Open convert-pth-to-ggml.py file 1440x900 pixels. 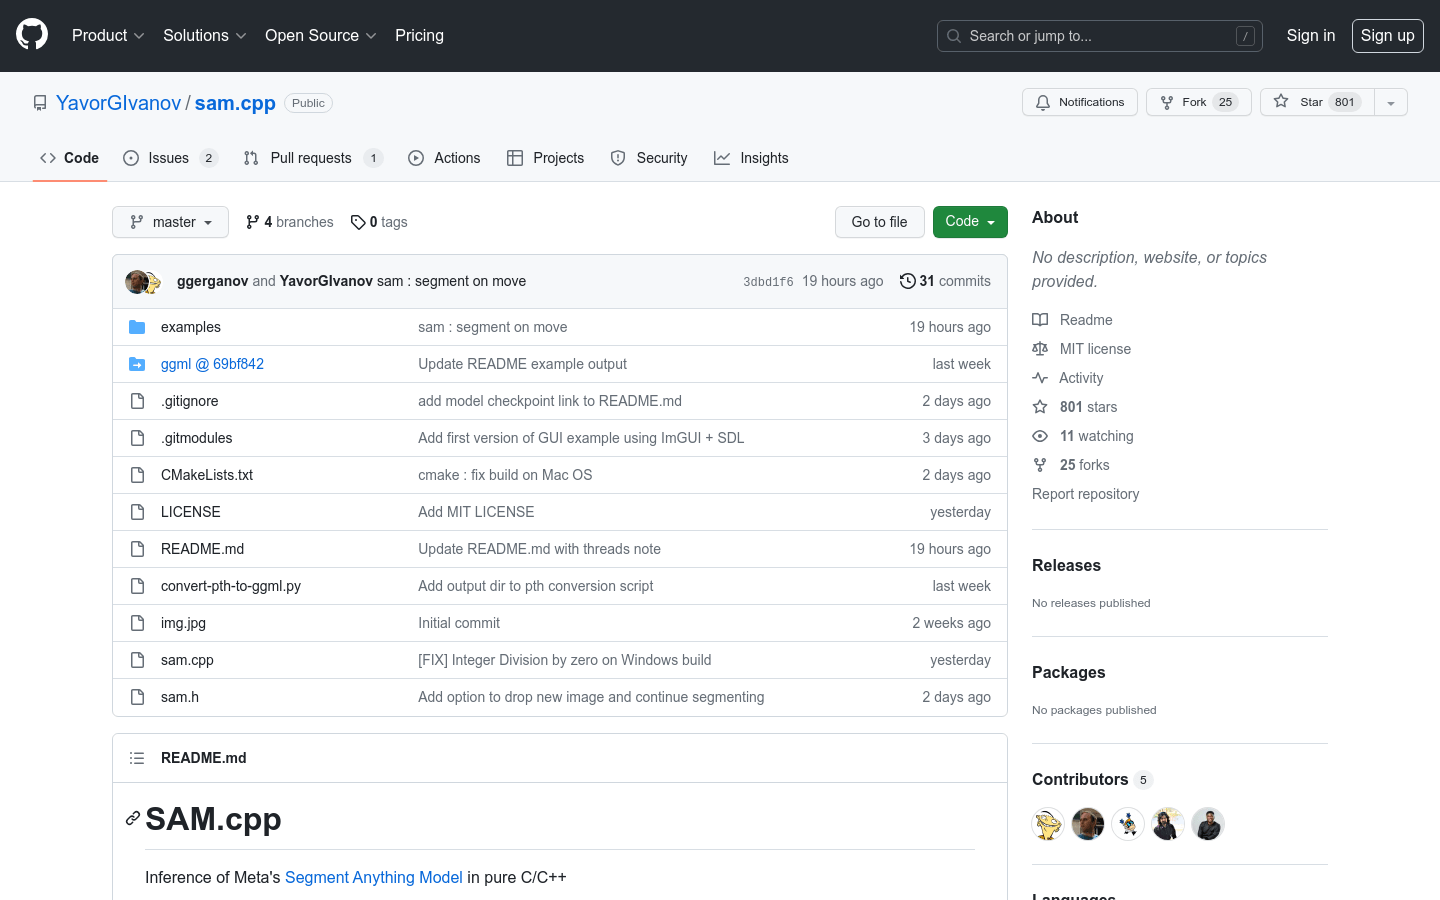click(x=231, y=586)
